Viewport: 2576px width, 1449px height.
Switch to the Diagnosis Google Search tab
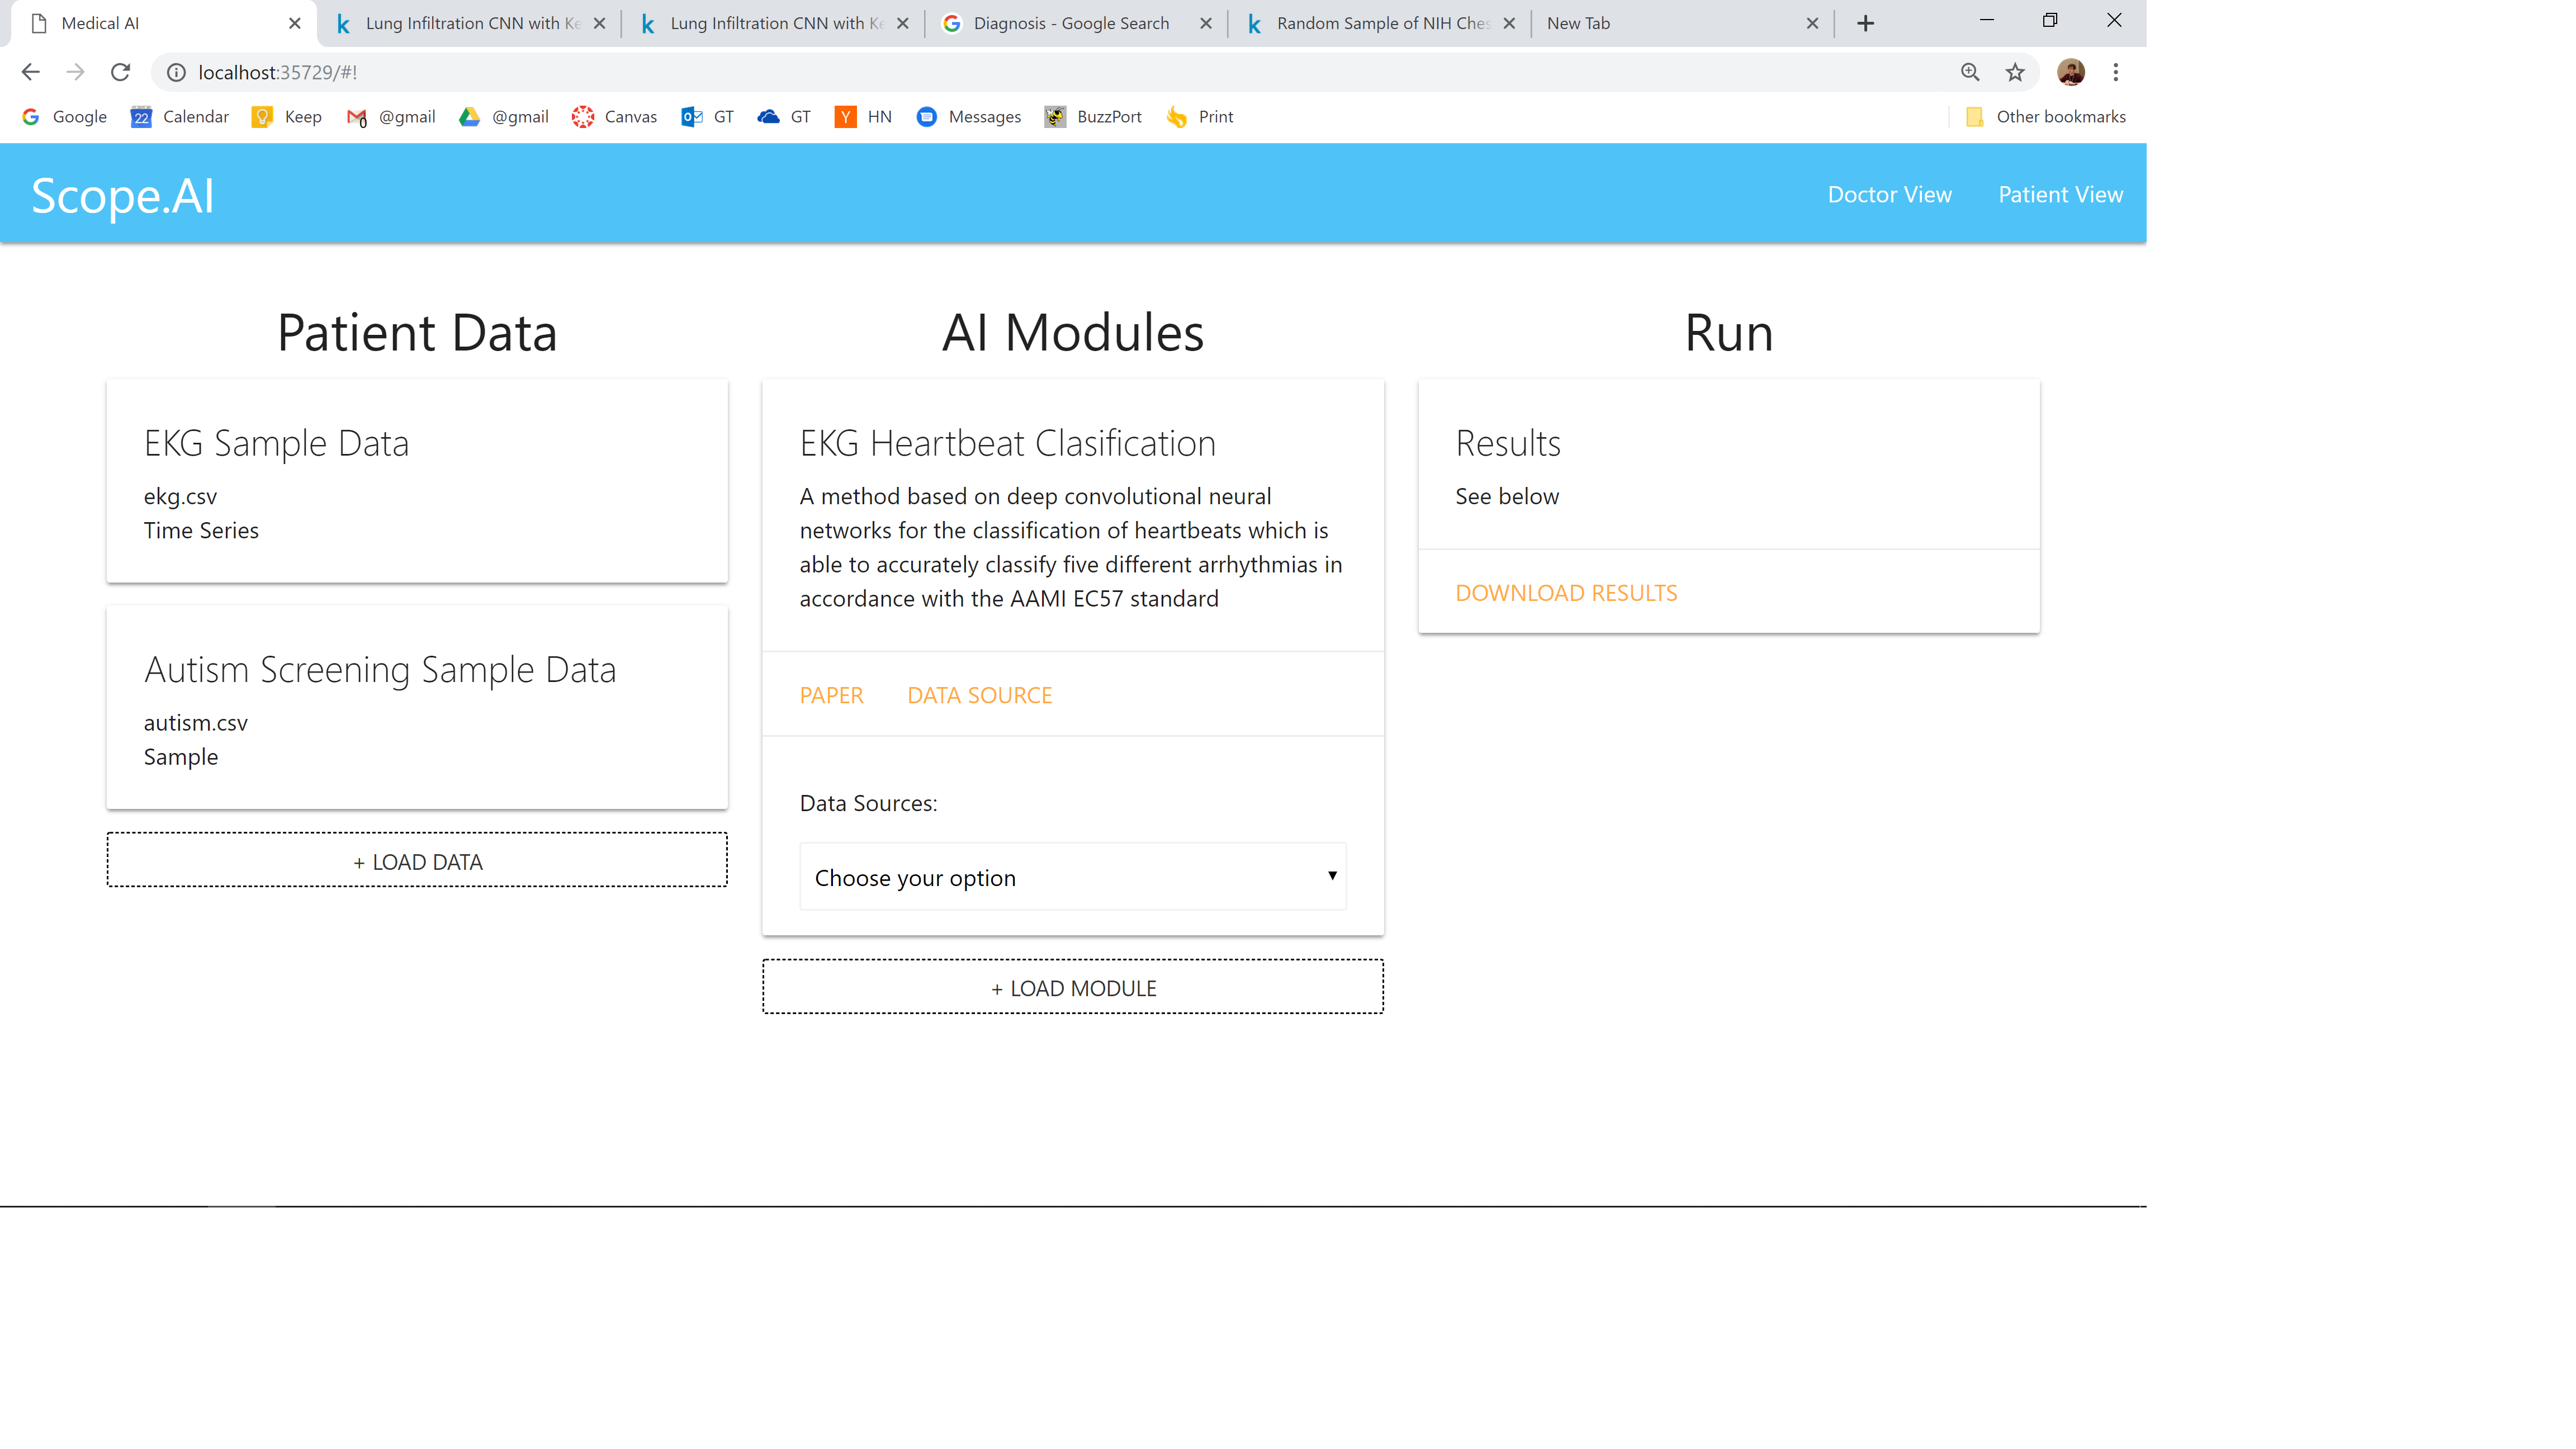click(x=1070, y=23)
